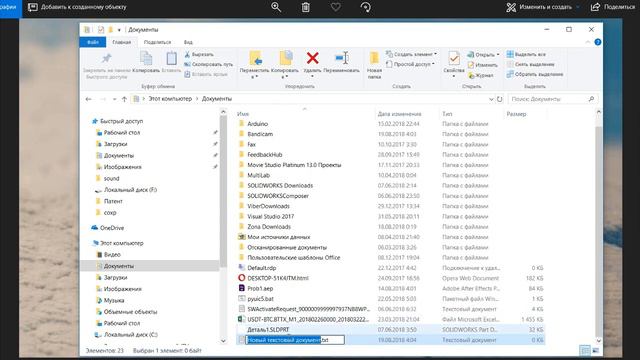Viewport: 640px width, 360px height.
Task: Click Поделиться share button
Action: click(613, 7)
